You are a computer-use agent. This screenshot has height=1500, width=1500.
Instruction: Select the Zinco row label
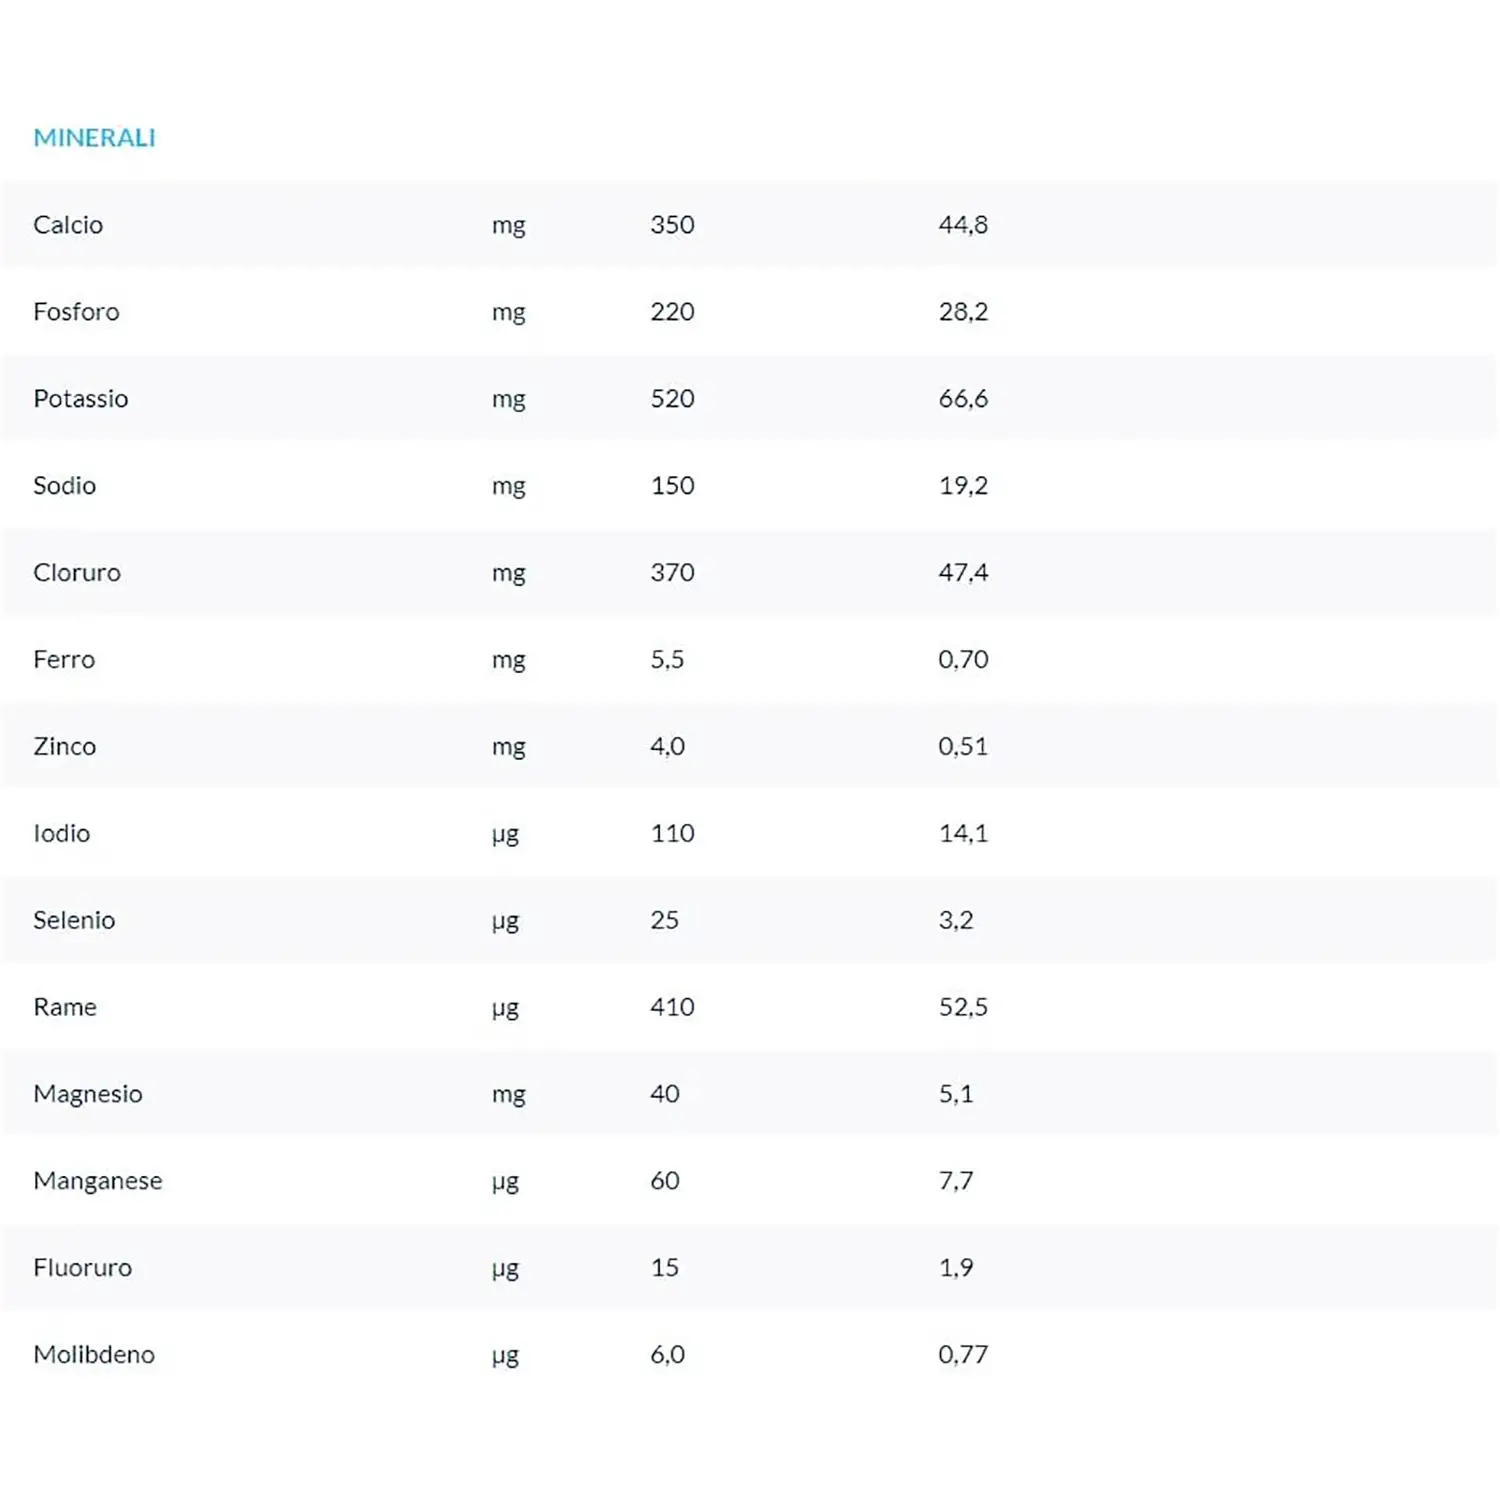click(64, 747)
